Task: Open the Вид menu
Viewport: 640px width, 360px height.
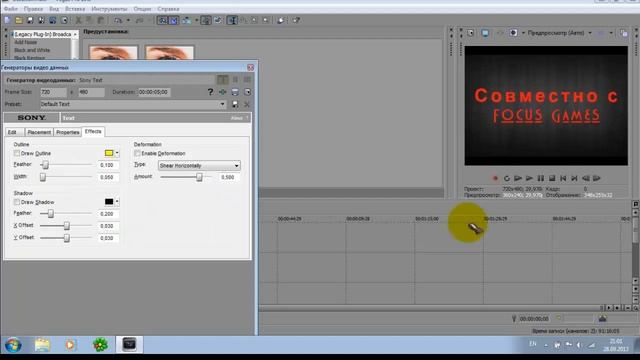Action: coord(54,9)
